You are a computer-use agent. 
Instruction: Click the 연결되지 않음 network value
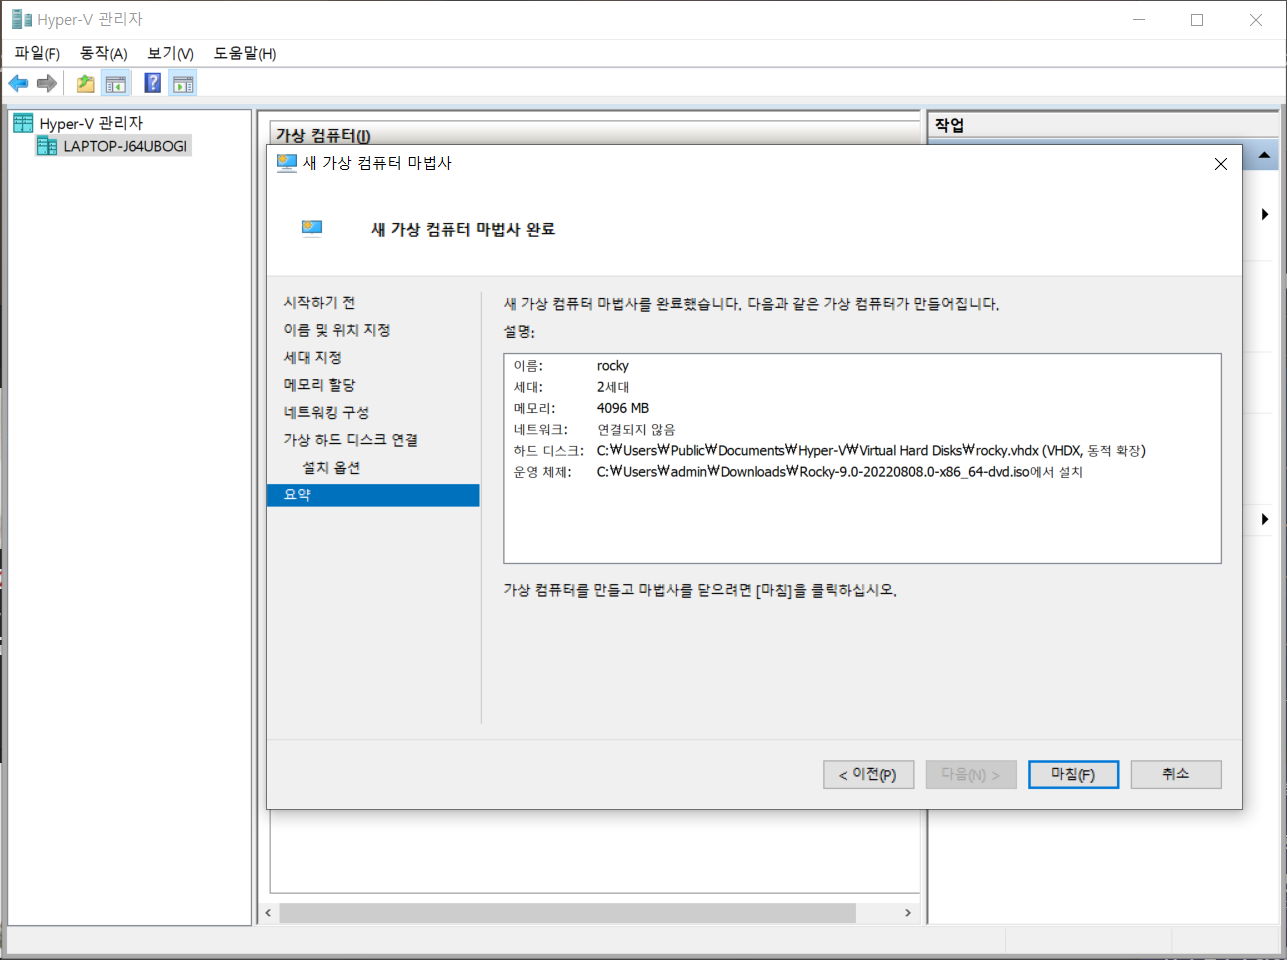click(637, 429)
